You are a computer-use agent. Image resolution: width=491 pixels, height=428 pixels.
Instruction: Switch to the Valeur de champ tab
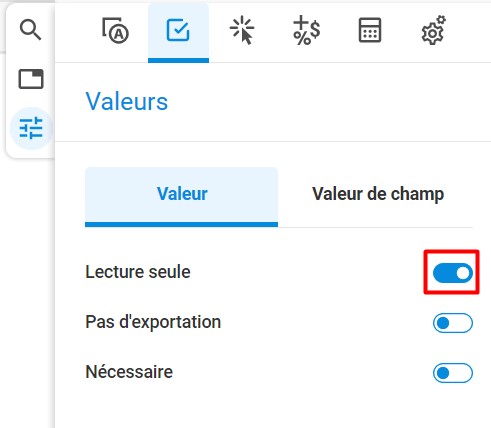[x=378, y=197]
